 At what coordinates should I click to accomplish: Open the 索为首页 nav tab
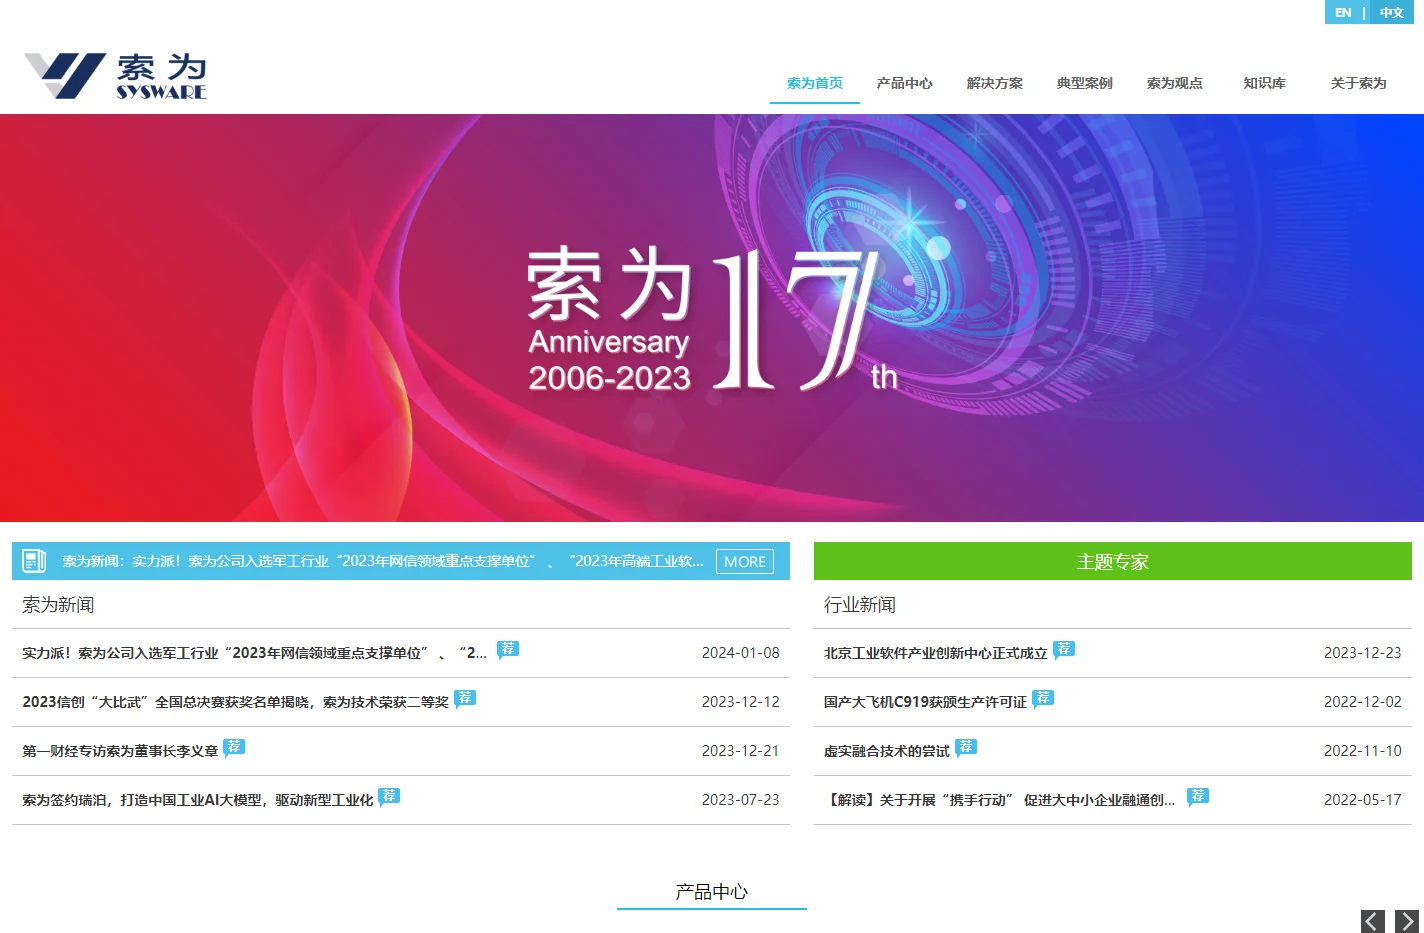pos(815,83)
